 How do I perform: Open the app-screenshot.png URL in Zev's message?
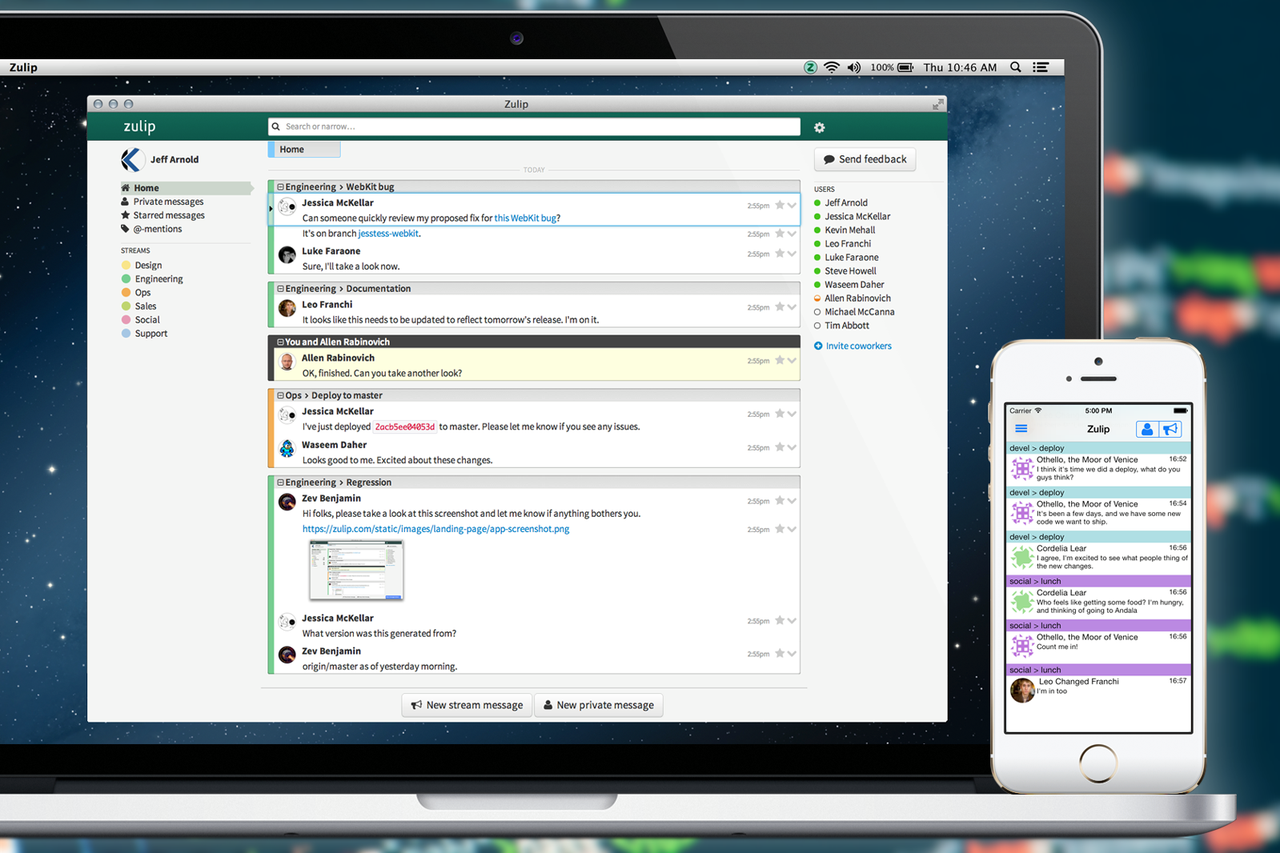[436, 529]
